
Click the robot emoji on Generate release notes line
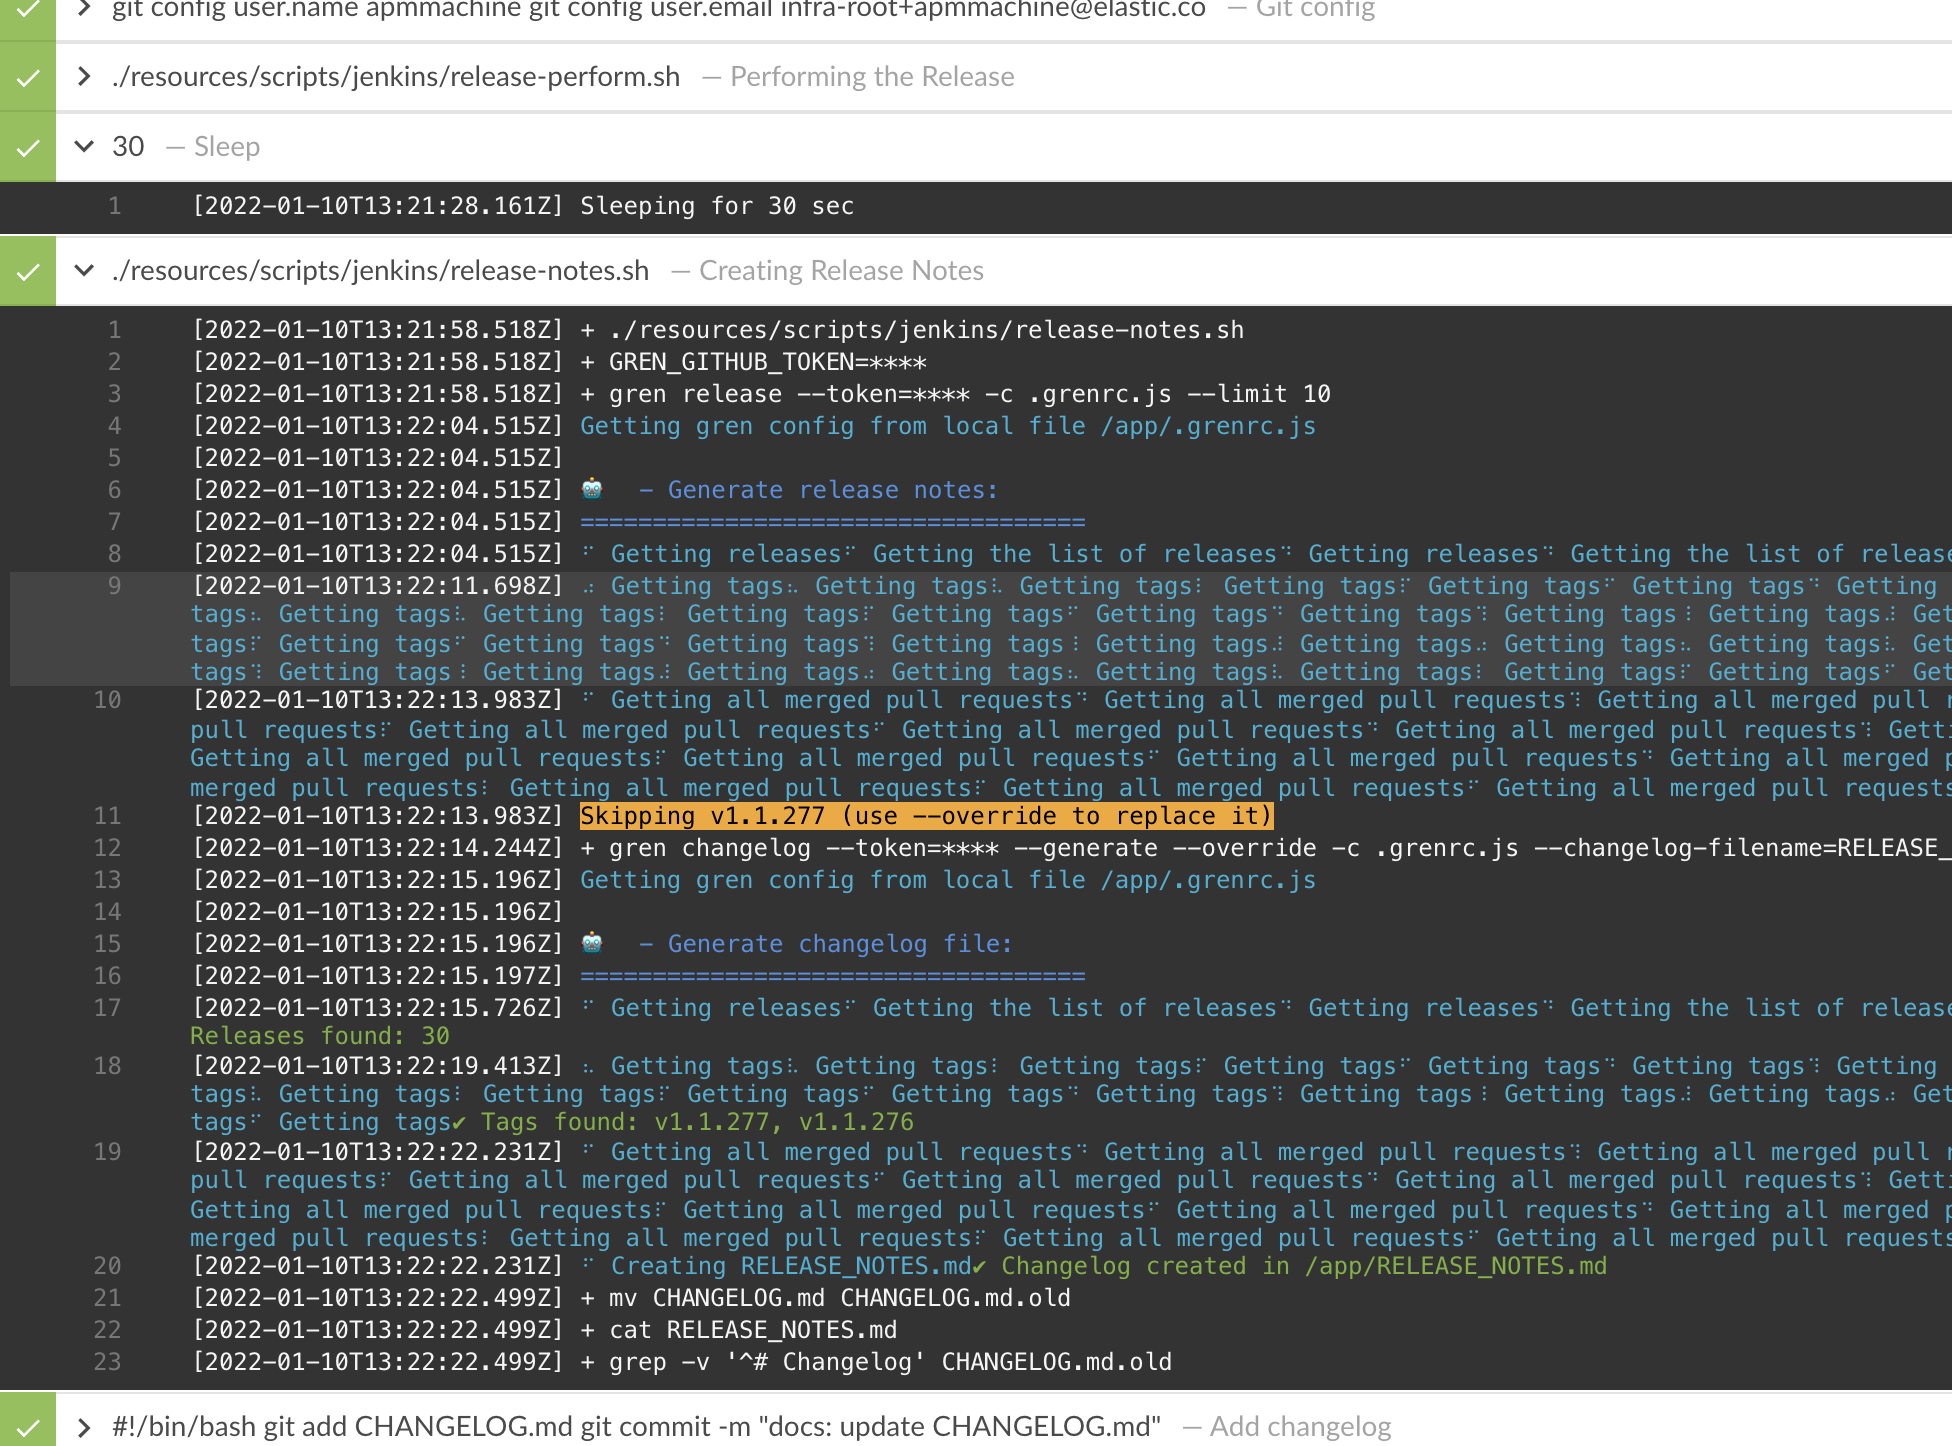[592, 489]
